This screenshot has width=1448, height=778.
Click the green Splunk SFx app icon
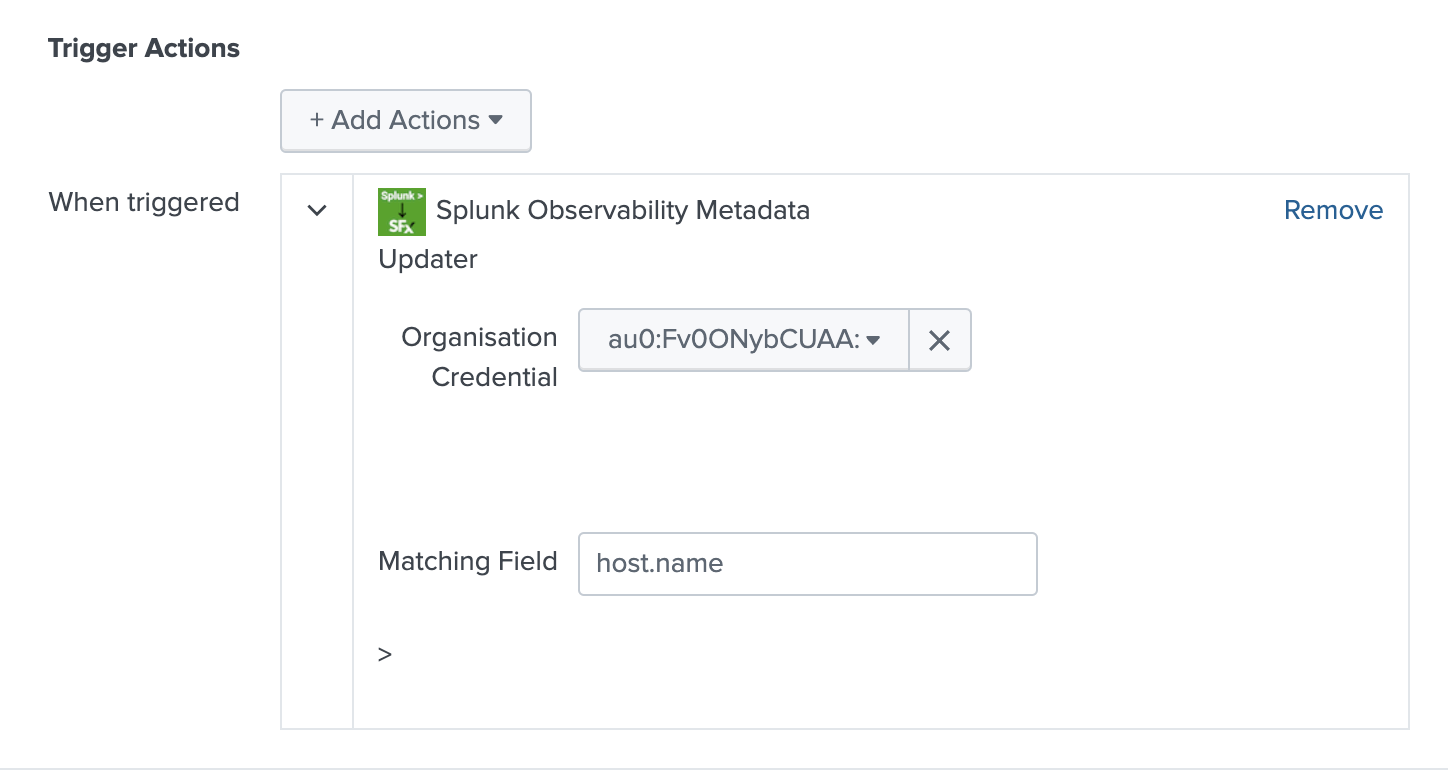click(x=402, y=211)
